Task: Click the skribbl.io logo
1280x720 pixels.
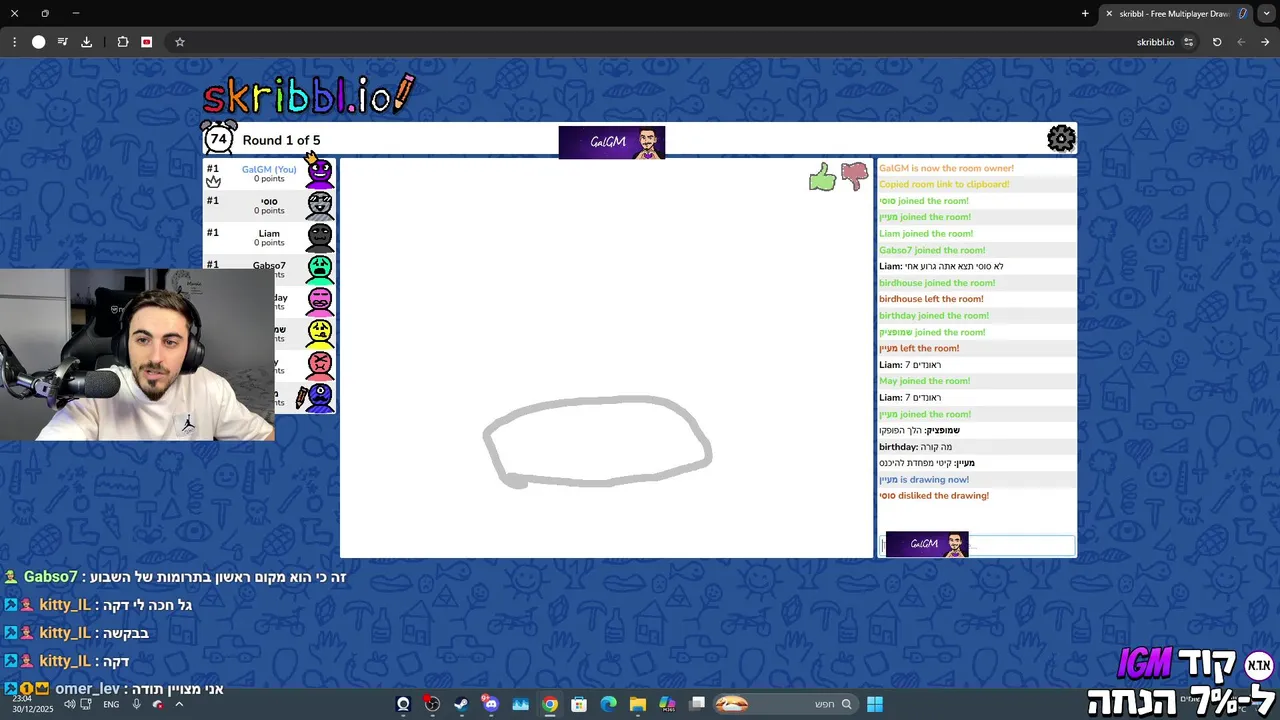Action: coord(308,95)
